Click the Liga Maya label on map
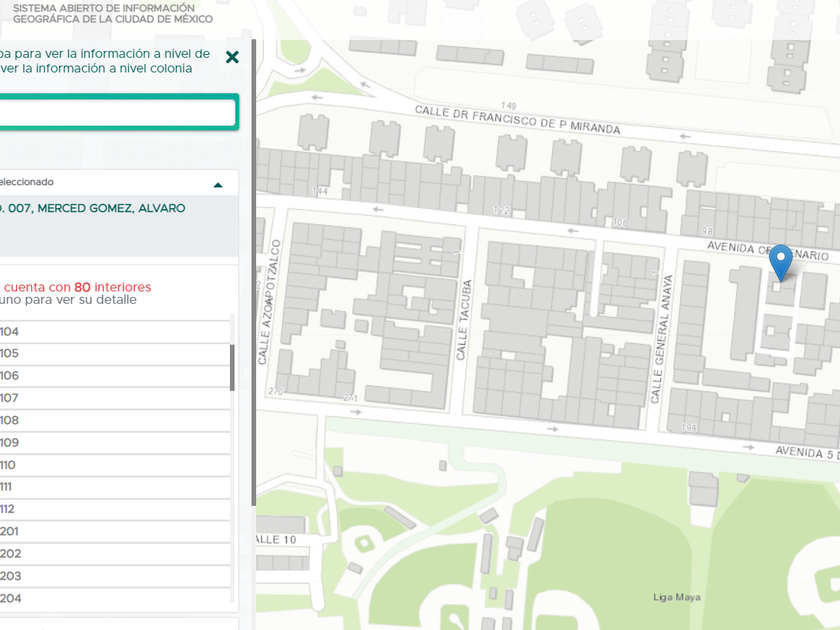 tap(676, 598)
